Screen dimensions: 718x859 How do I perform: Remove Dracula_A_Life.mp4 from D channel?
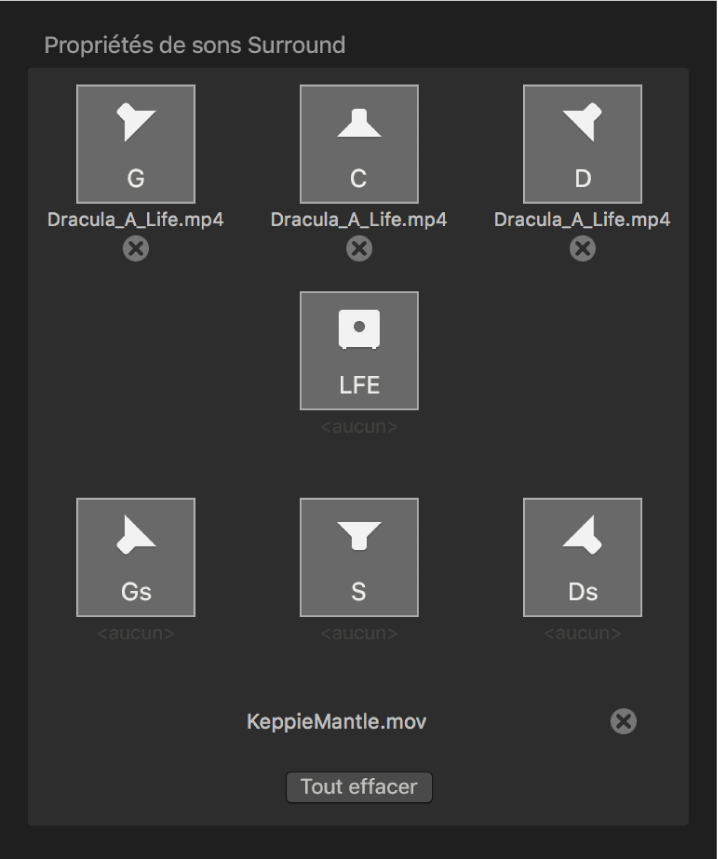tap(583, 249)
